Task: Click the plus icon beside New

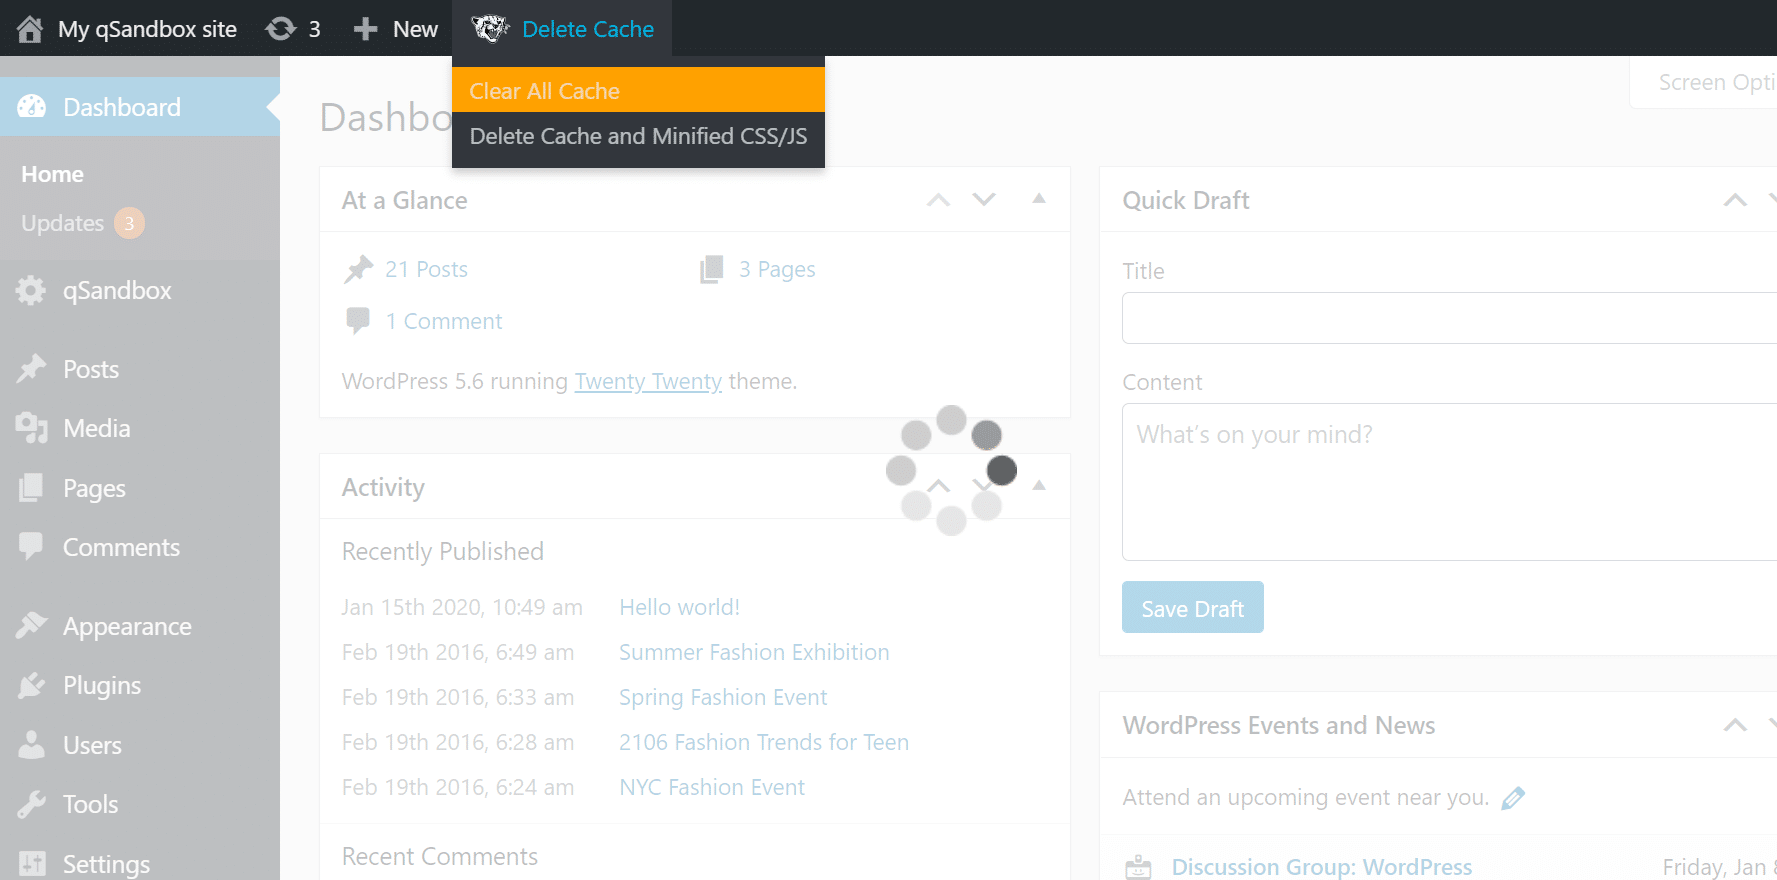Action: pyautogui.click(x=366, y=29)
